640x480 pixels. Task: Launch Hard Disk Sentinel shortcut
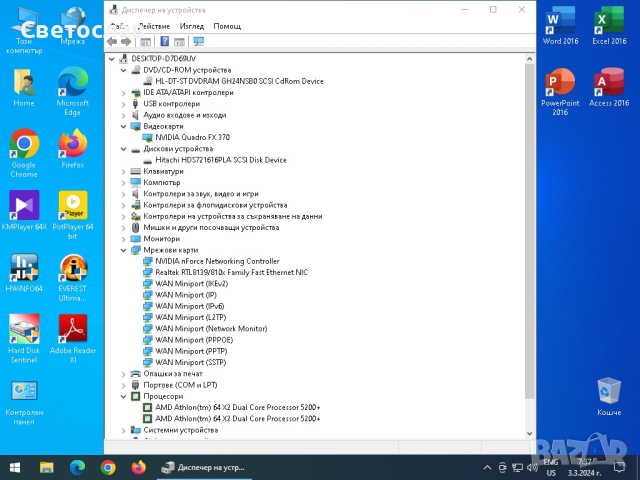pos(24,333)
